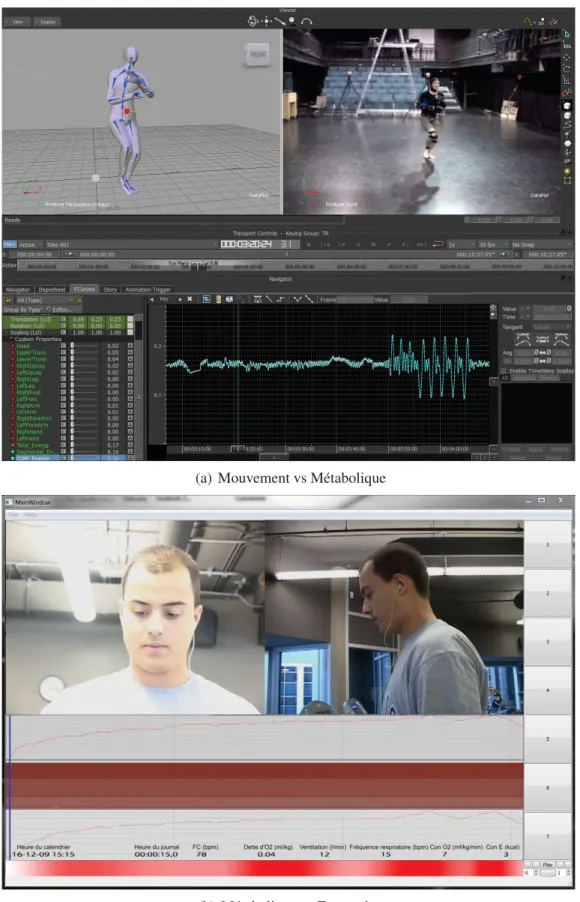Toggle the Enable TimeWarp Display checkbox

click(x=504, y=371)
